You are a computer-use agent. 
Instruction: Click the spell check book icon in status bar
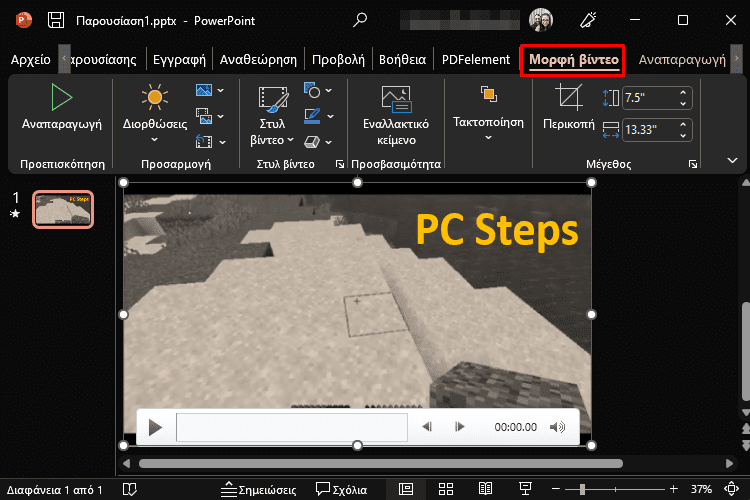click(x=130, y=489)
